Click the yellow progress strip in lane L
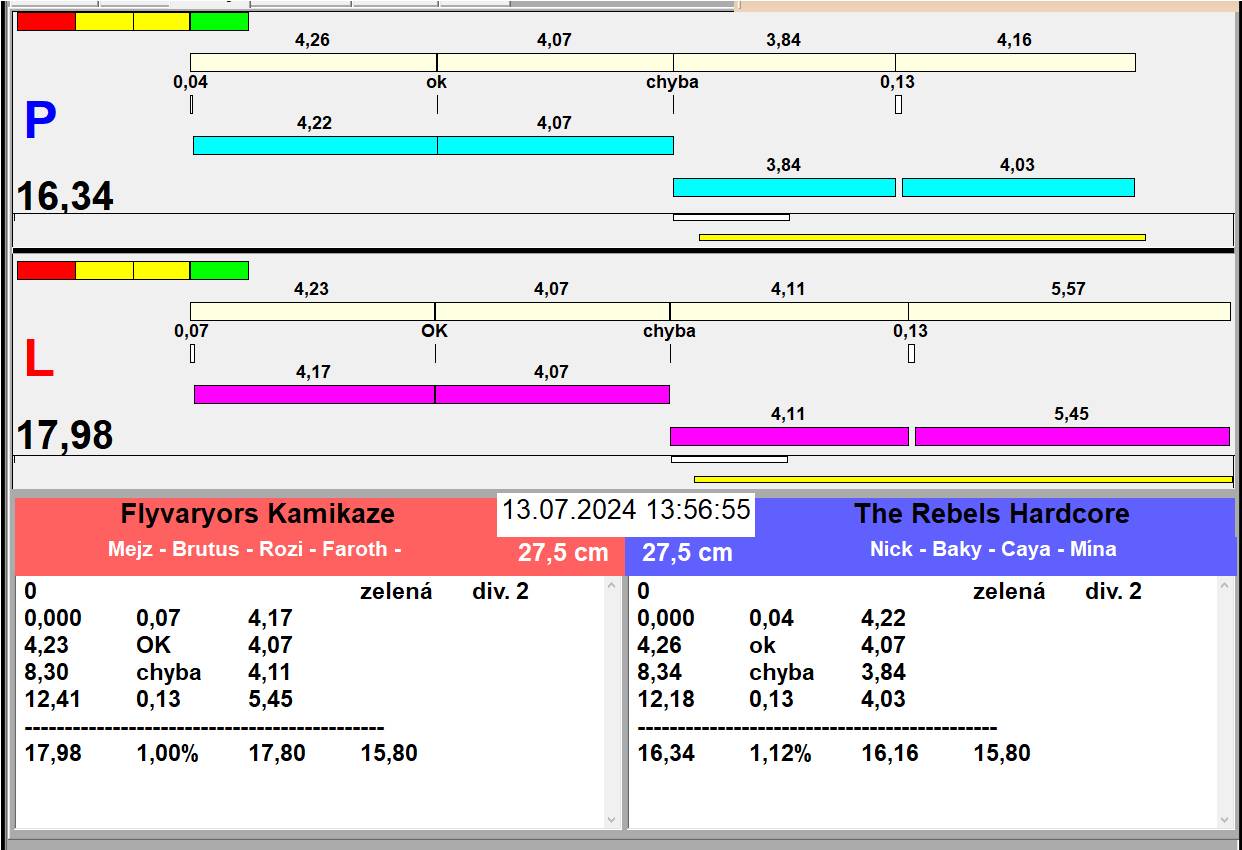The width and height of the screenshot is (1242, 850). pos(963,479)
